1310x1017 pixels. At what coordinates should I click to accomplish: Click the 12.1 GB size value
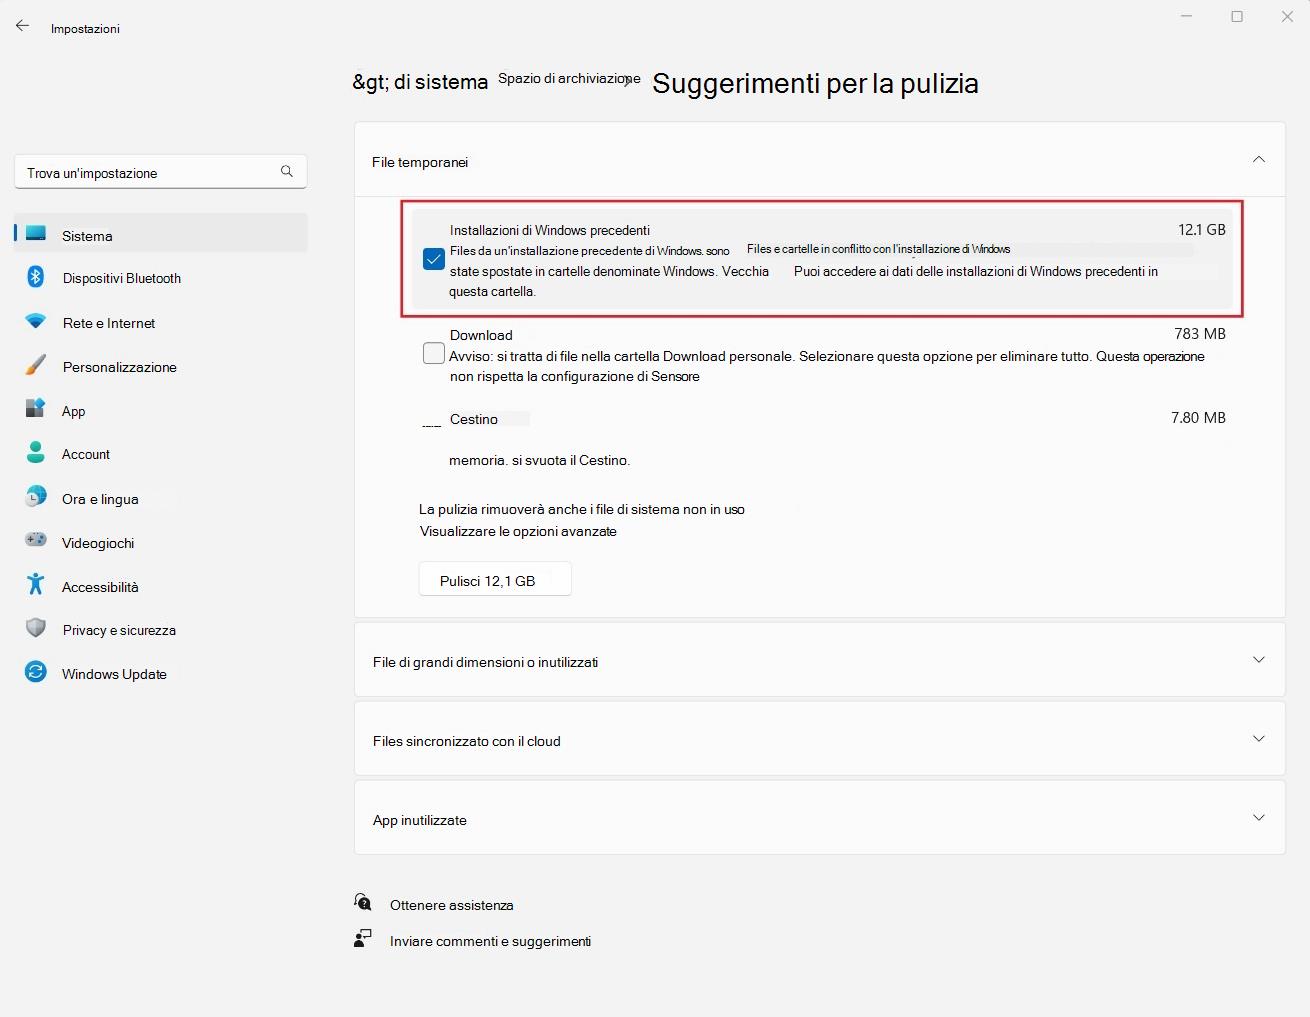click(1202, 230)
